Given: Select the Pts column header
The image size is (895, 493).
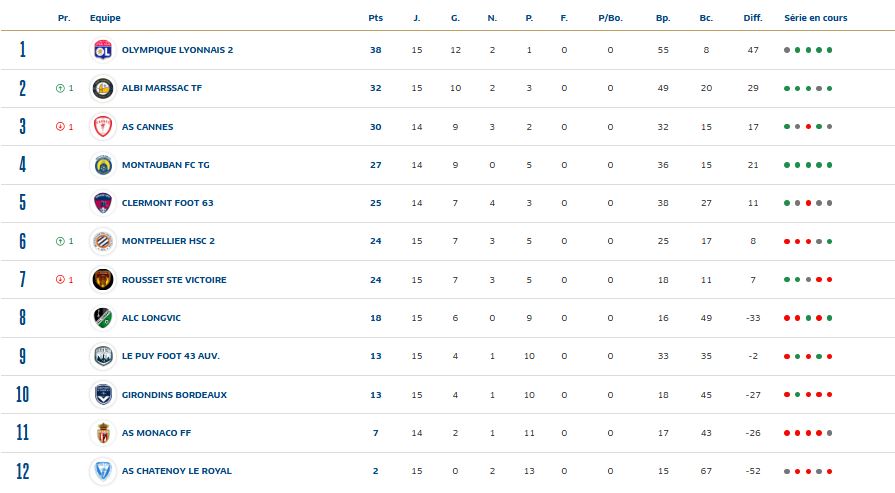Looking at the screenshot, I should coord(376,18).
